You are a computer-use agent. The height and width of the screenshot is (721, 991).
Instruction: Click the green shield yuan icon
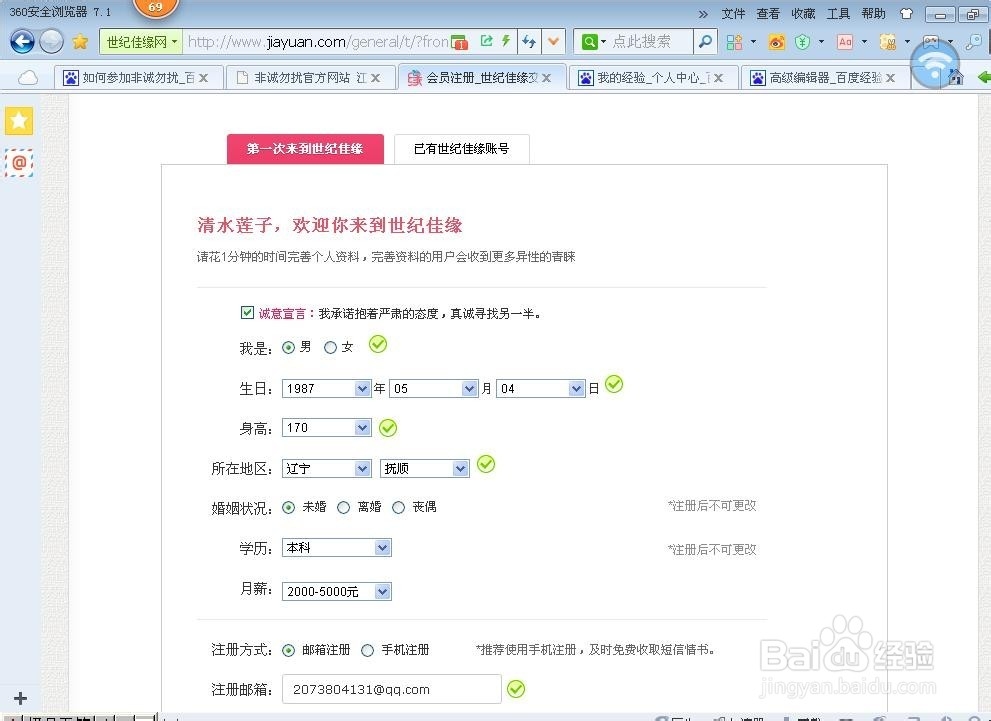(x=802, y=42)
